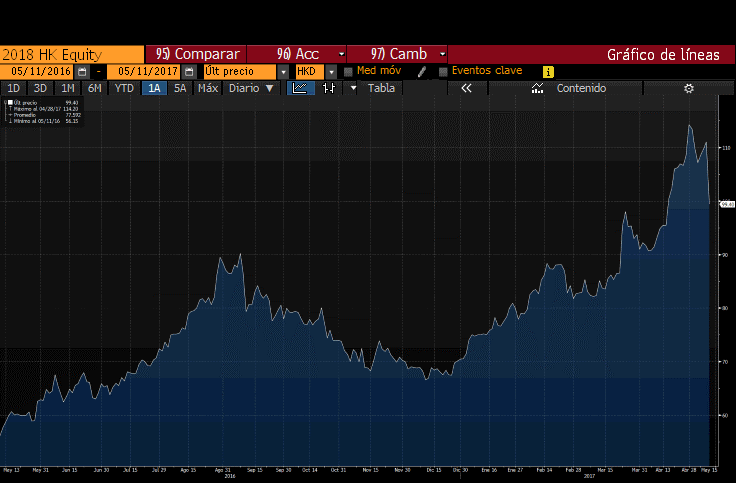The height and width of the screenshot is (483, 736).
Task: Select the 3D range tab
Action: click(40, 88)
